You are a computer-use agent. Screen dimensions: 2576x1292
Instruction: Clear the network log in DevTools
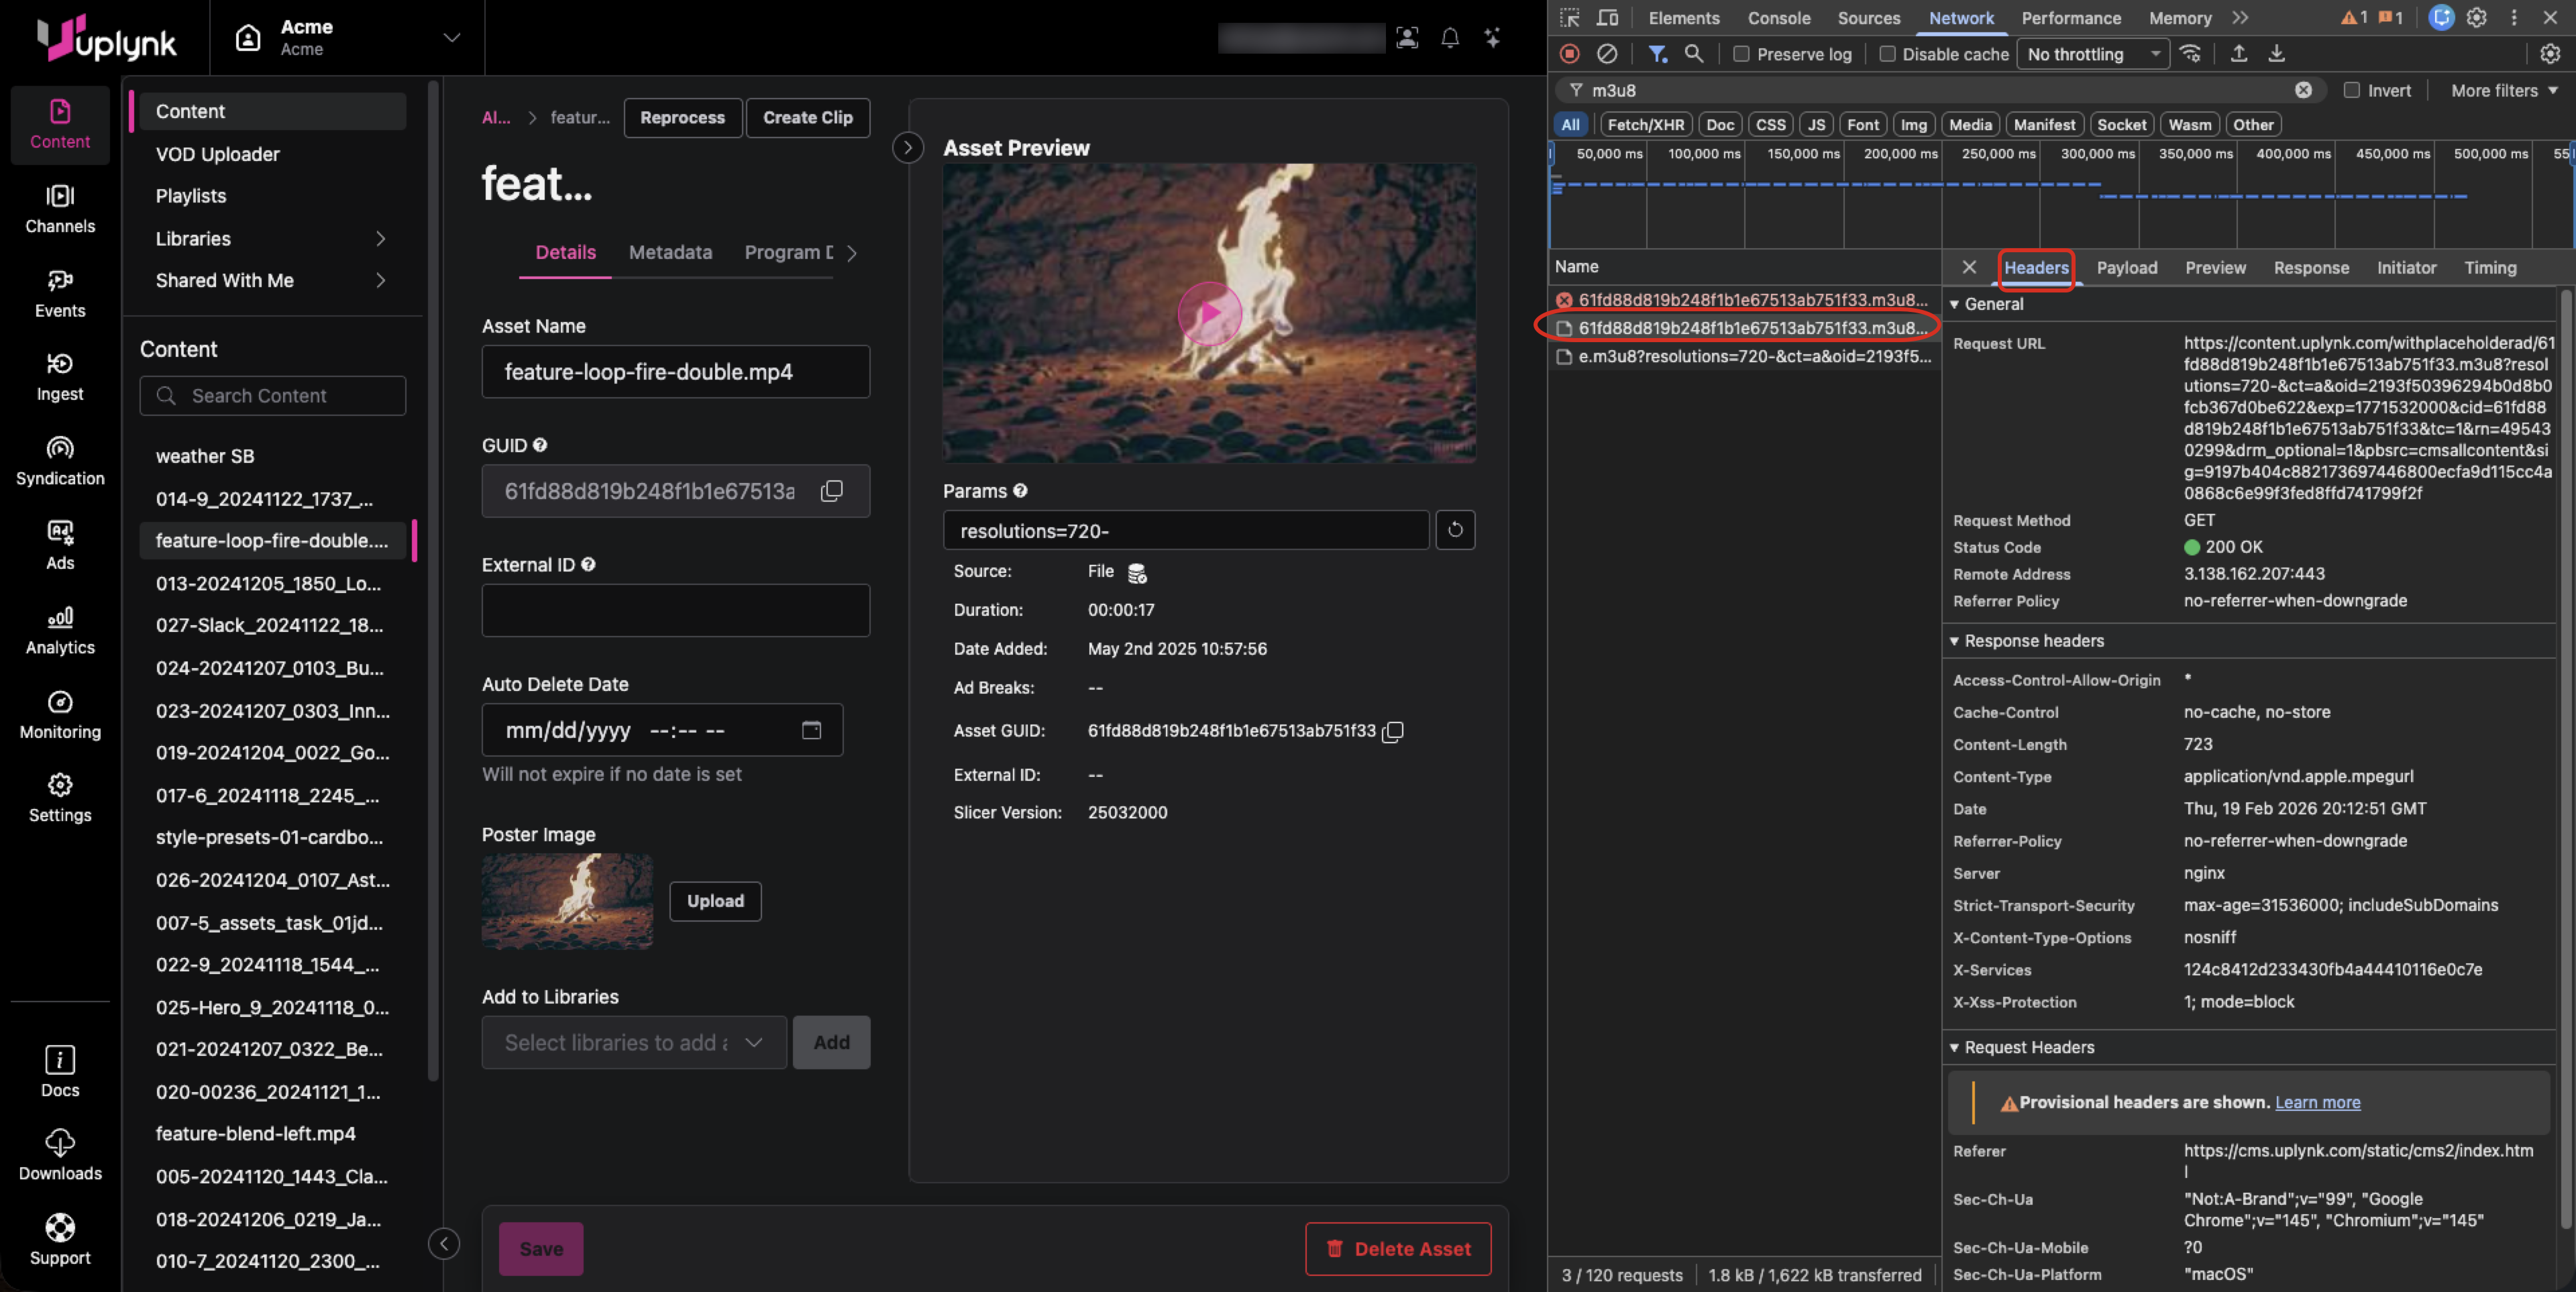pyautogui.click(x=1606, y=54)
